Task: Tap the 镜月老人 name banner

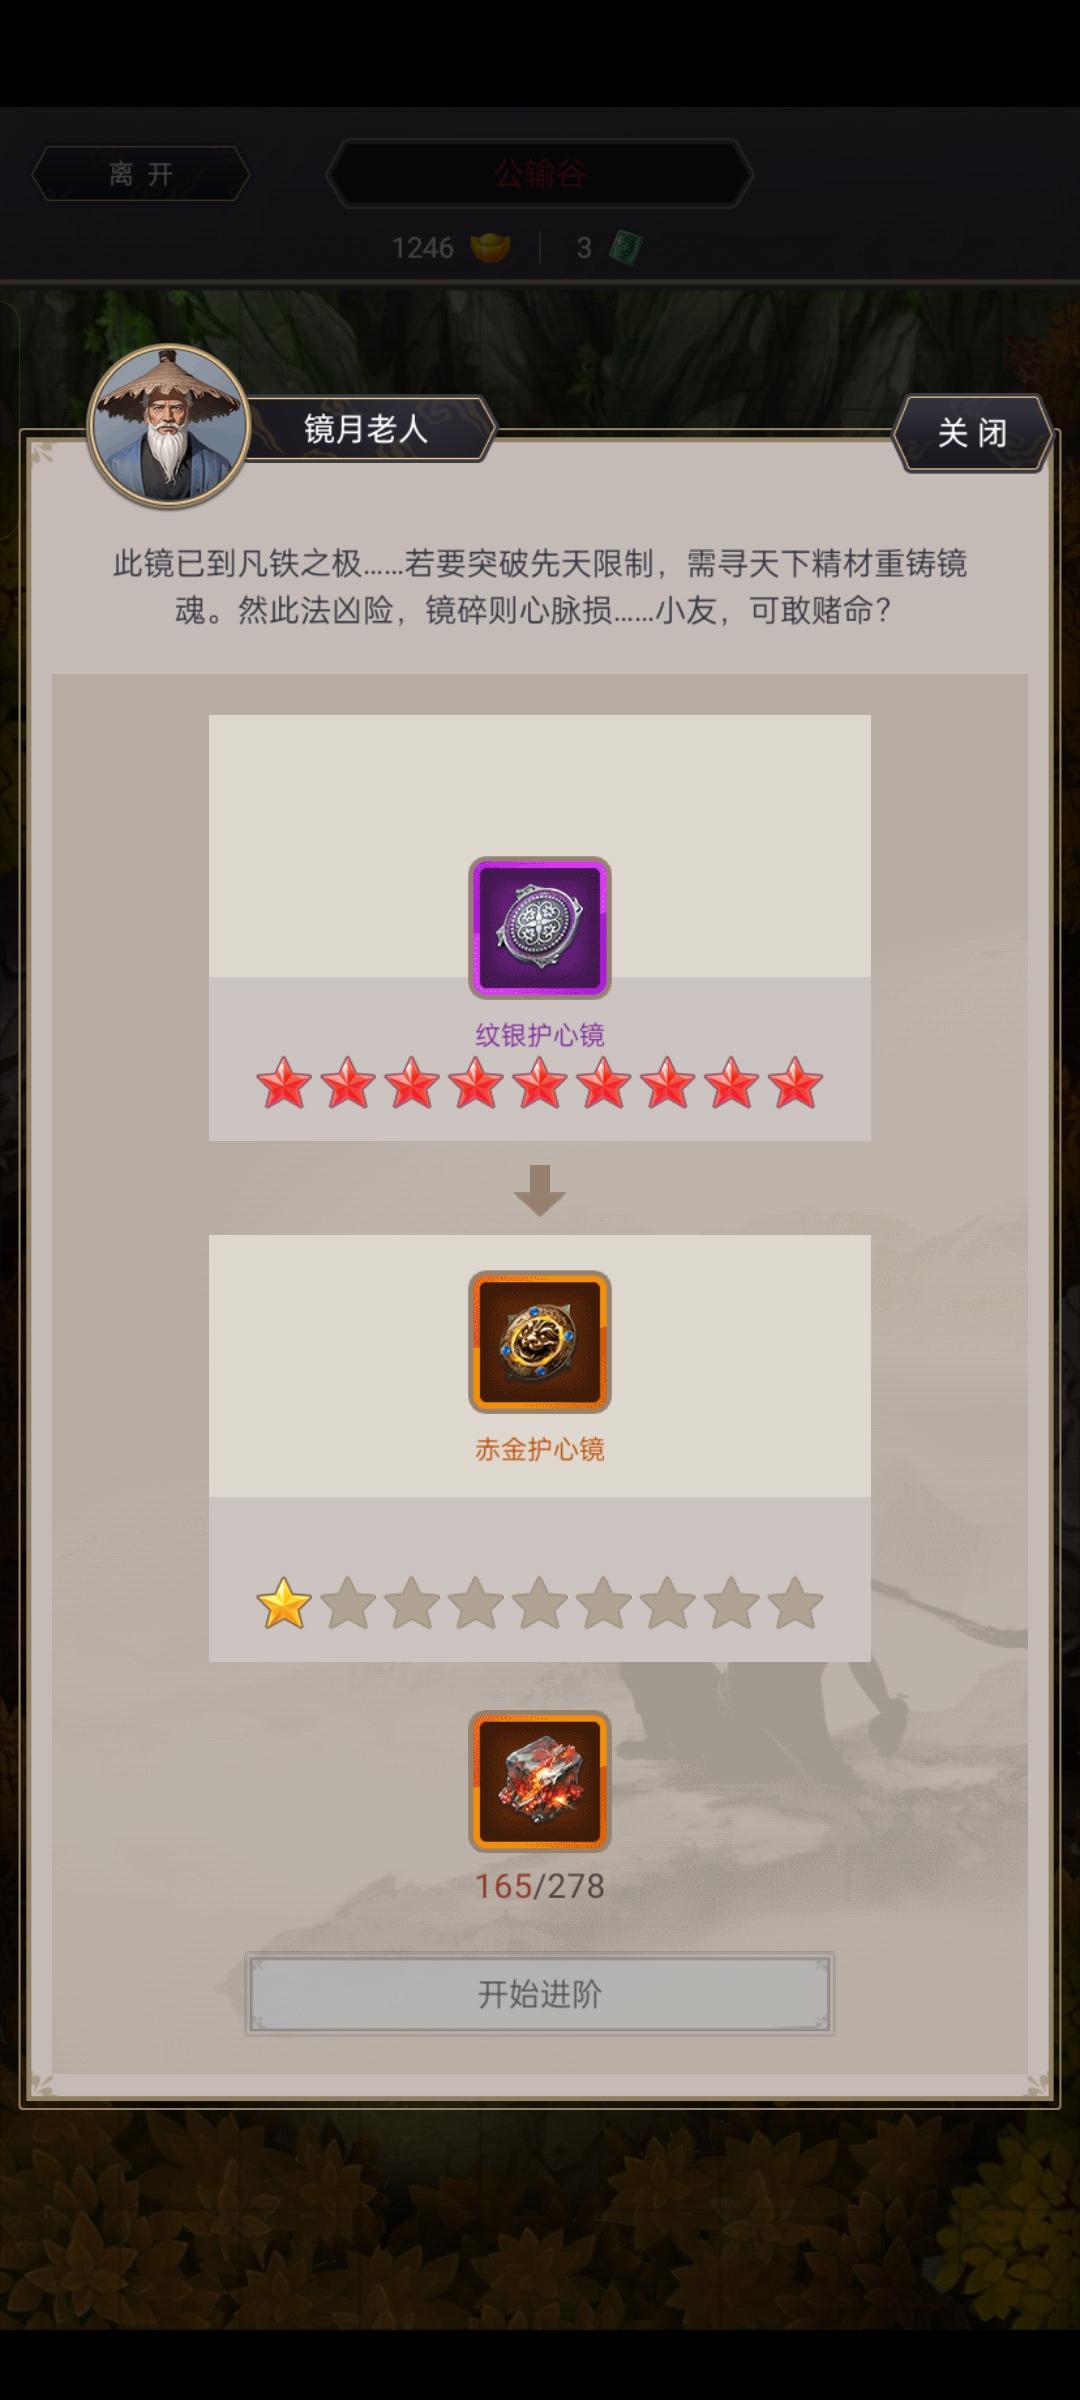Action: point(366,428)
